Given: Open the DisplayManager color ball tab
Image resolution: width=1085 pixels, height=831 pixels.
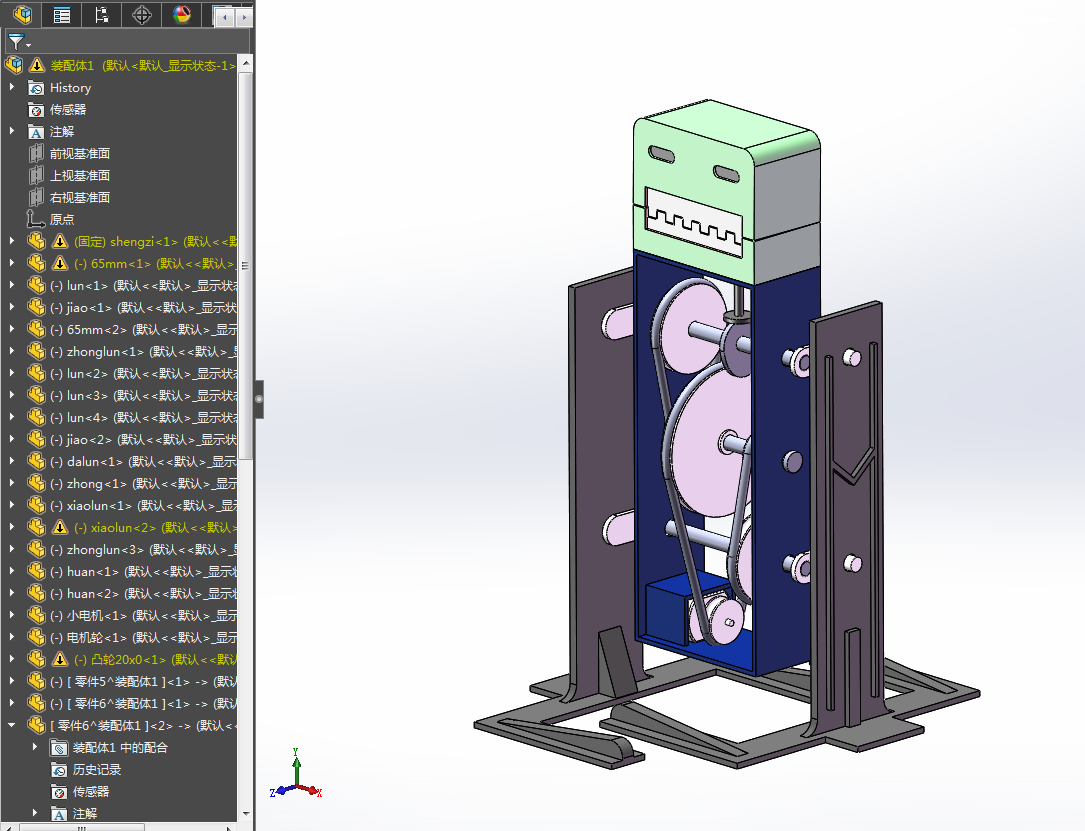Looking at the screenshot, I should tap(182, 14).
